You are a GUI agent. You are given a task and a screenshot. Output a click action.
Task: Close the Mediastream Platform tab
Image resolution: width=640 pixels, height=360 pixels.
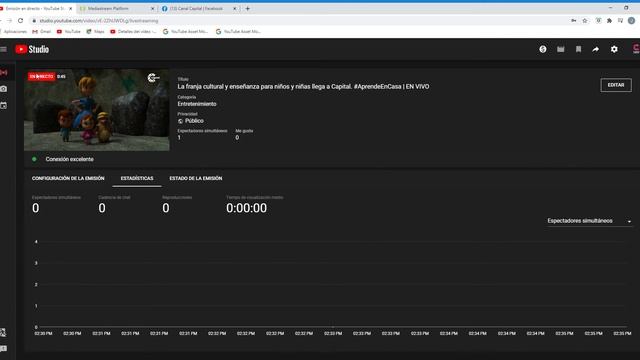(x=153, y=9)
